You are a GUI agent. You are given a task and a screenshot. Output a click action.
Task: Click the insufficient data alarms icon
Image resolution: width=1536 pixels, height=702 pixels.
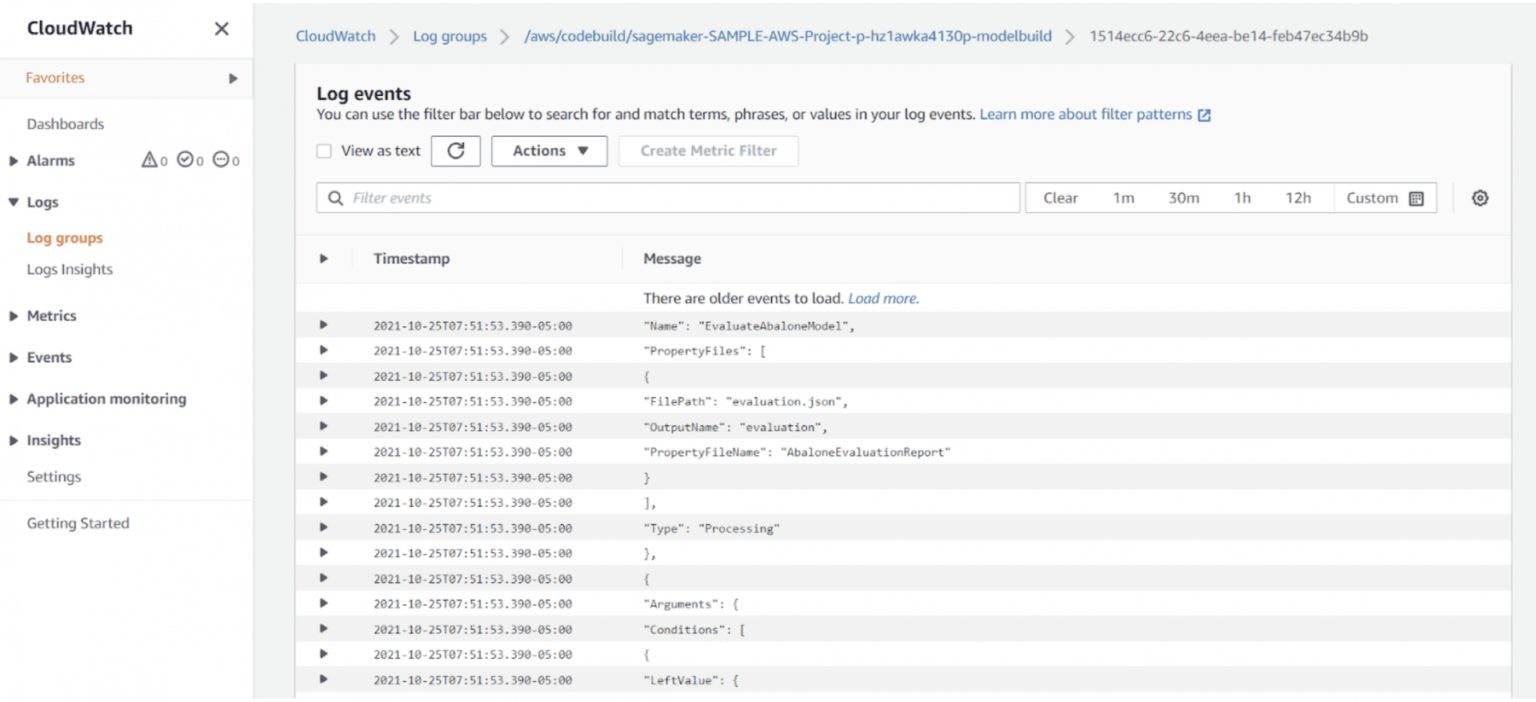[x=222, y=160]
